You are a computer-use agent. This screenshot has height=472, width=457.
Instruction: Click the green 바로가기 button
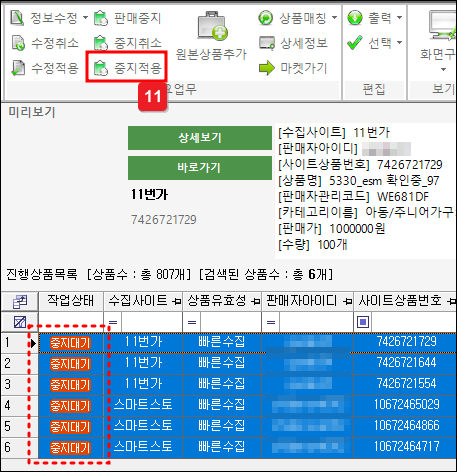[200, 168]
